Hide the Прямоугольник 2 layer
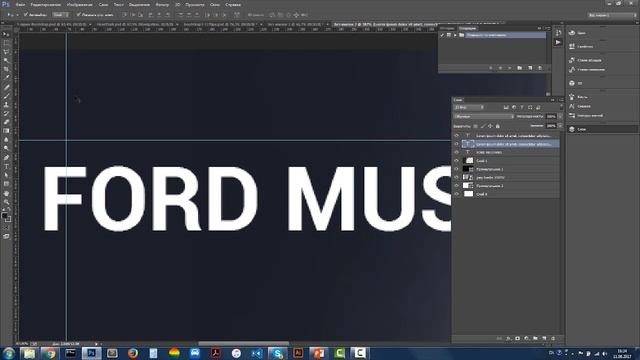This screenshot has width=640, height=360. click(x=457, y=186)
